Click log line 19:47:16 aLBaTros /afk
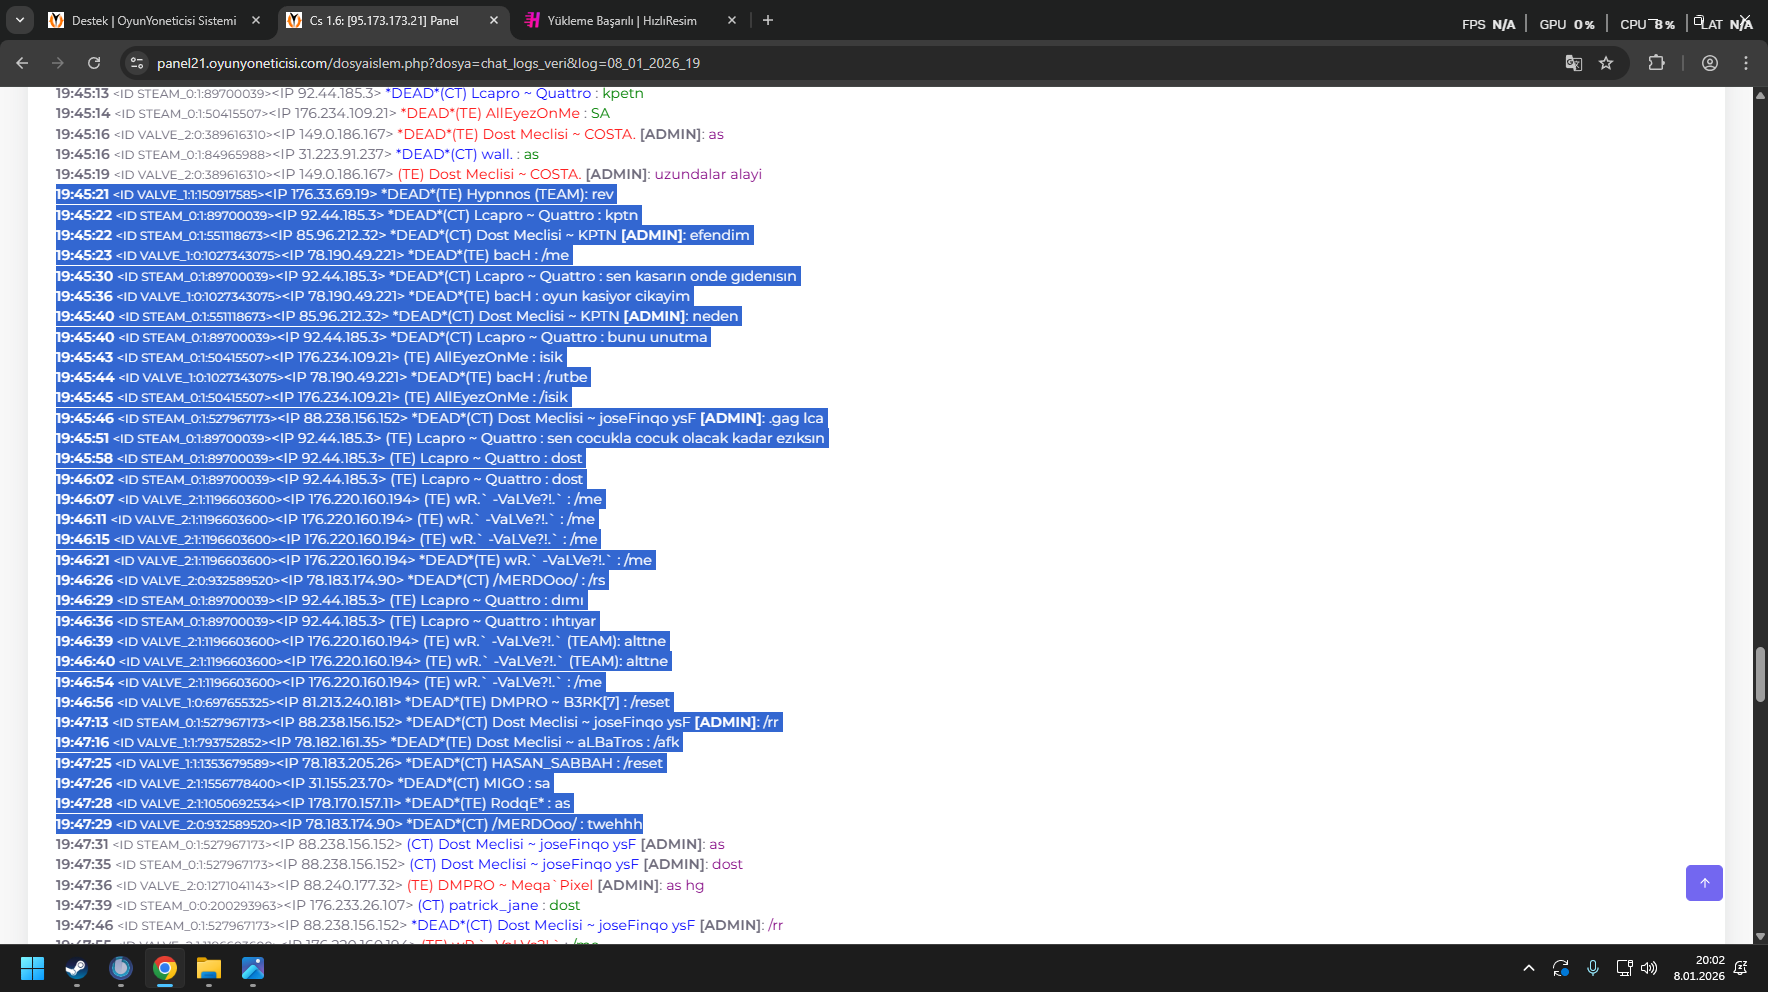Viewport: 1768px width, 992px height. tap(369, 742)
